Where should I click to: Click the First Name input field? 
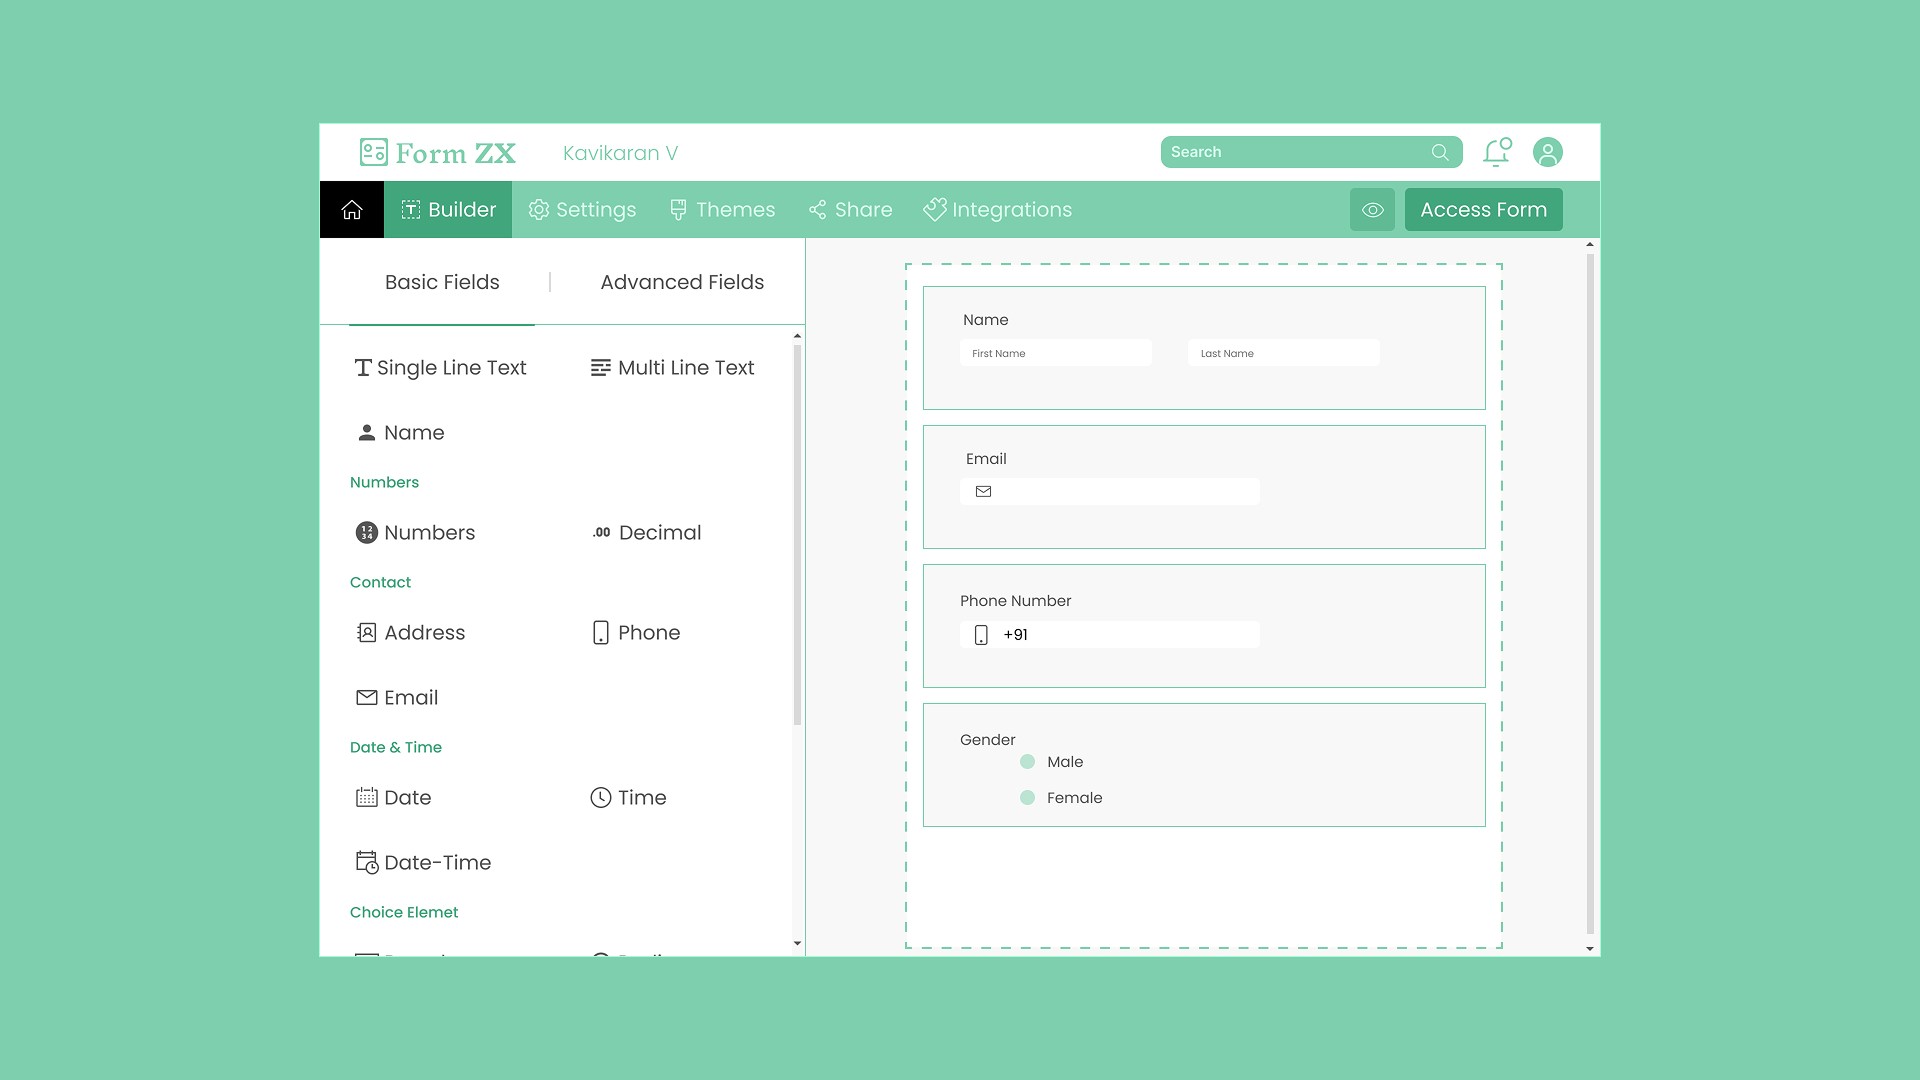(1055, 353)
